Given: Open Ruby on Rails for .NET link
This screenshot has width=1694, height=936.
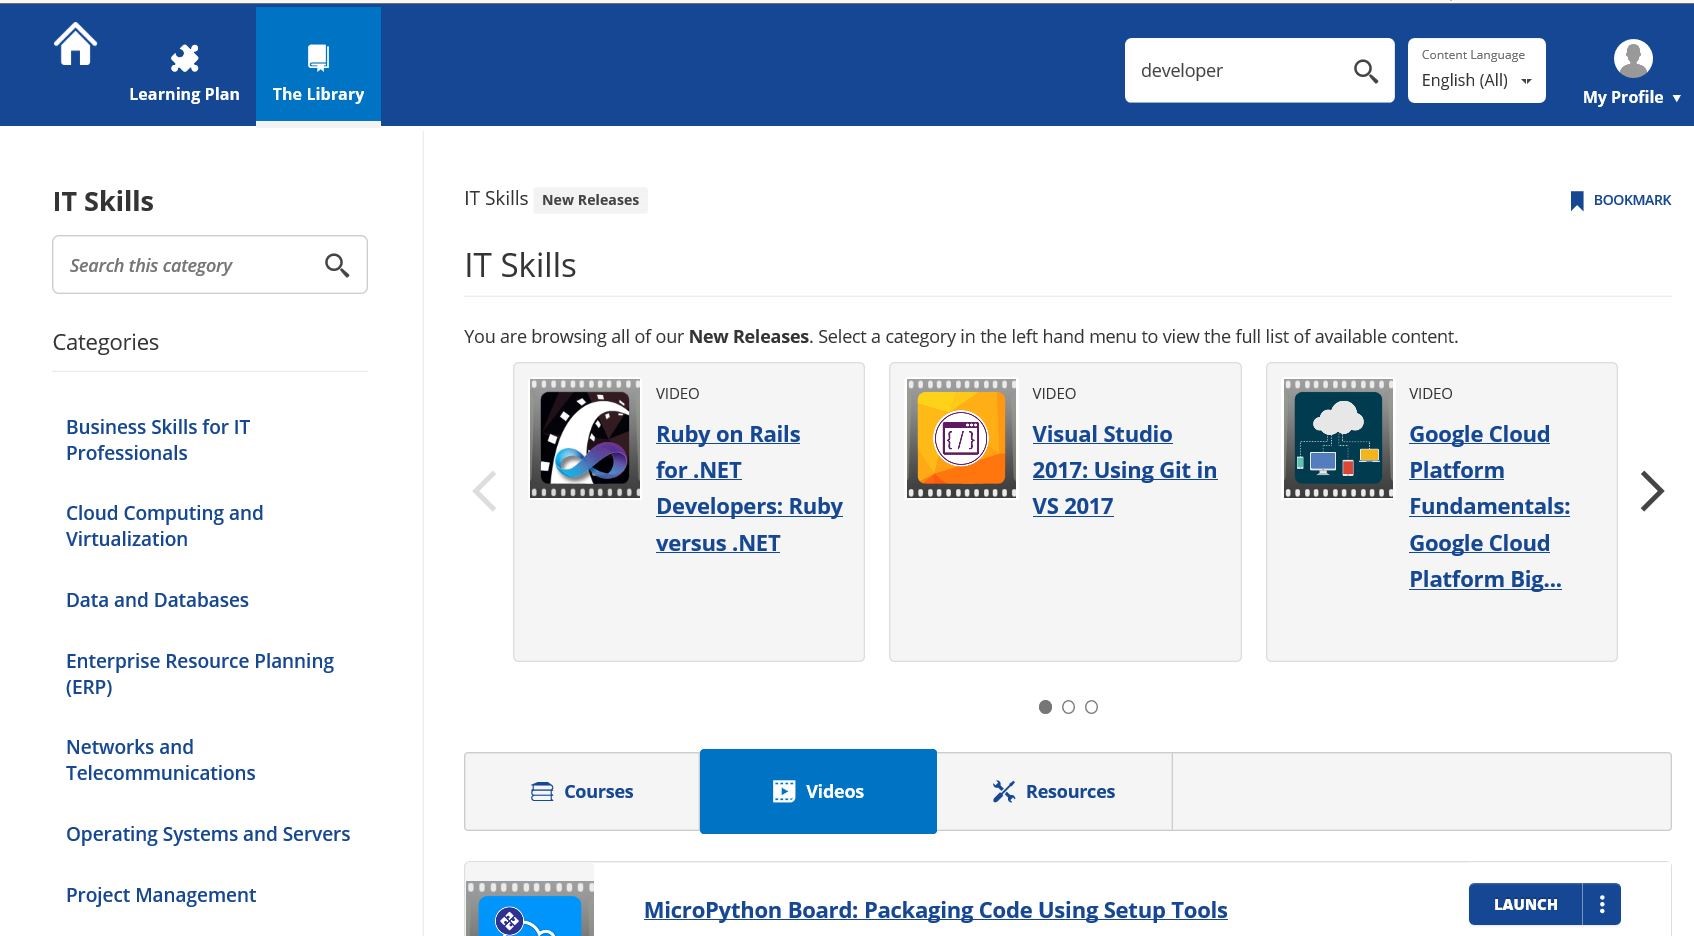Looking at the screenshot, I should click(749, 488).
